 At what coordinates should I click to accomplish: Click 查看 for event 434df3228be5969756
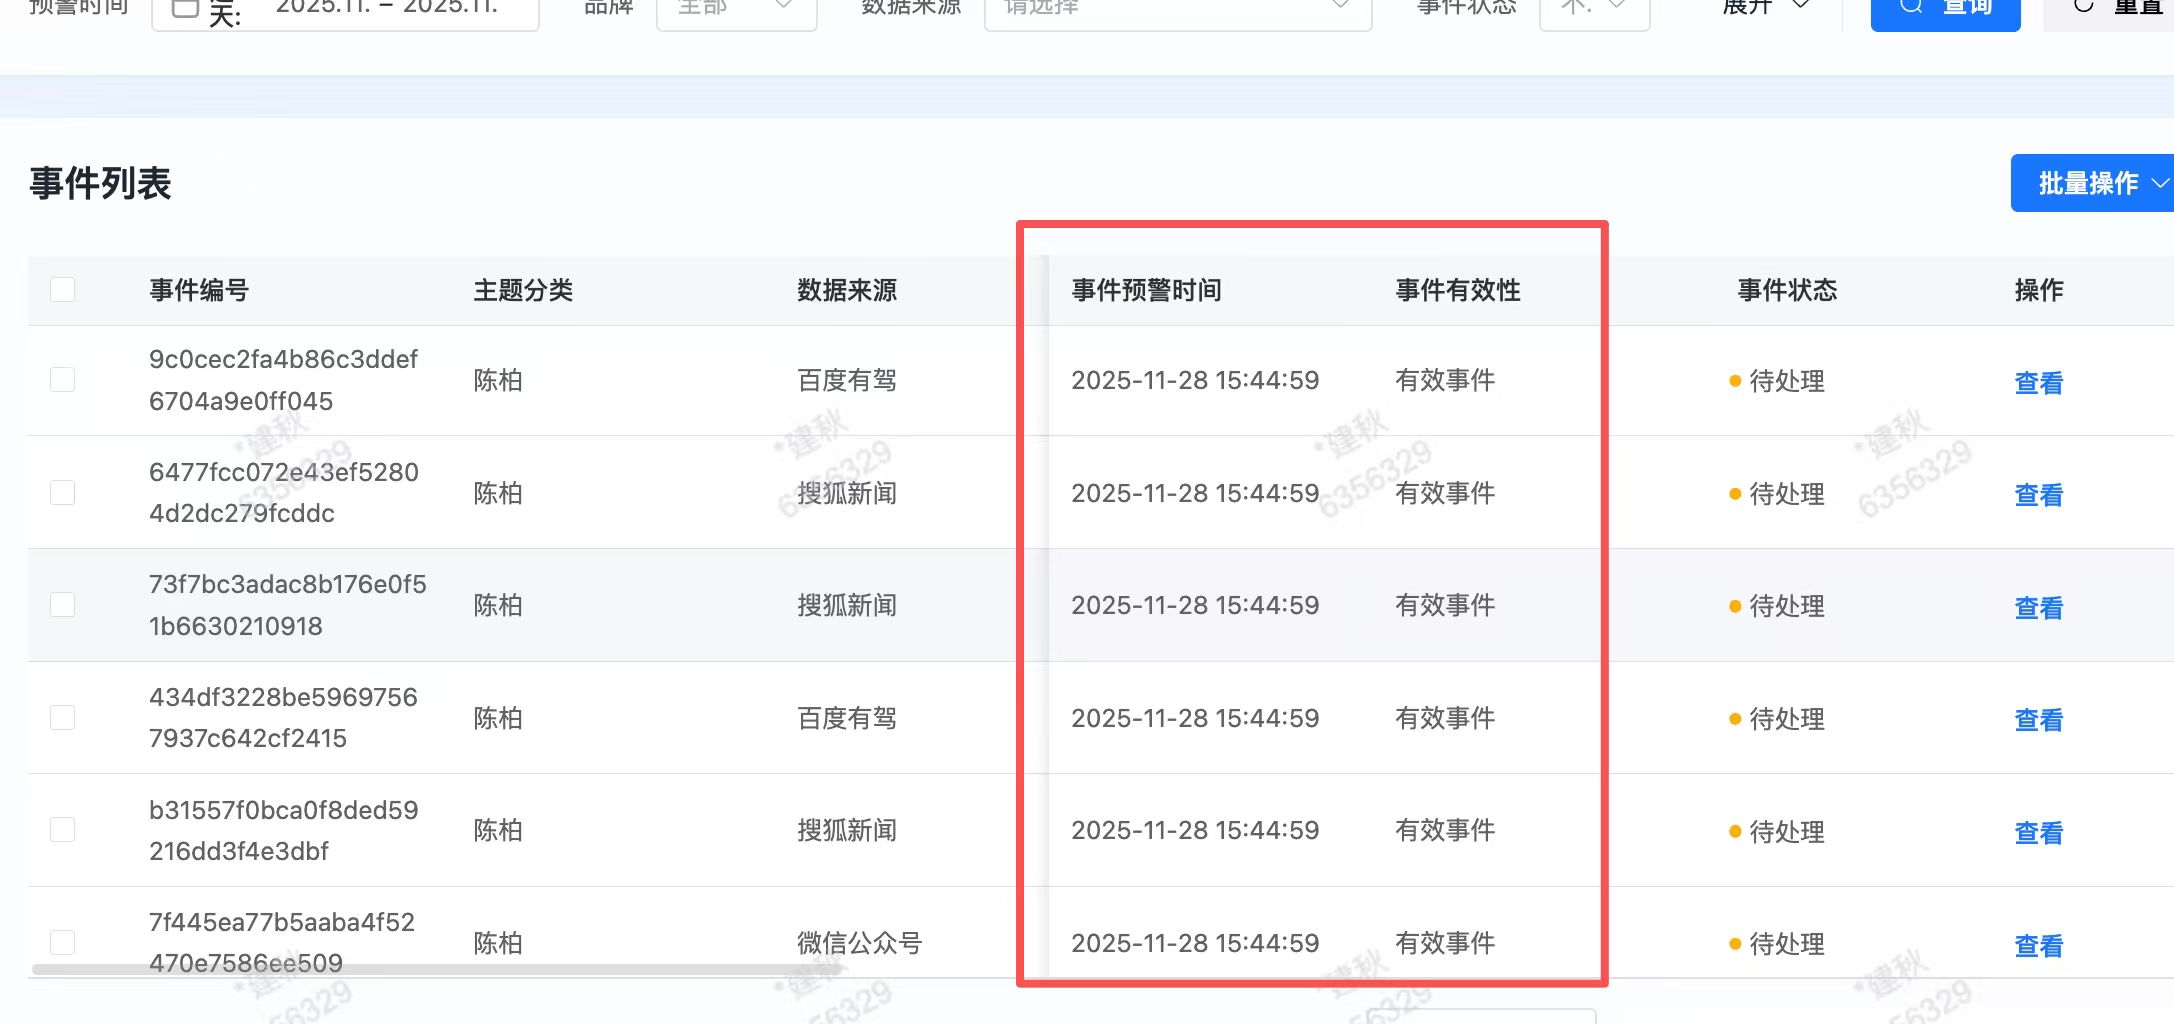point(2038,720)
